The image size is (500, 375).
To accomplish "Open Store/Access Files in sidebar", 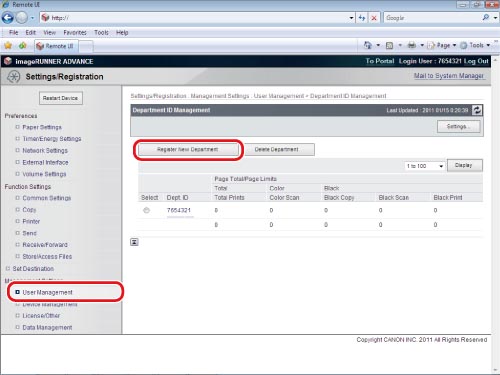I will [47, 256].
